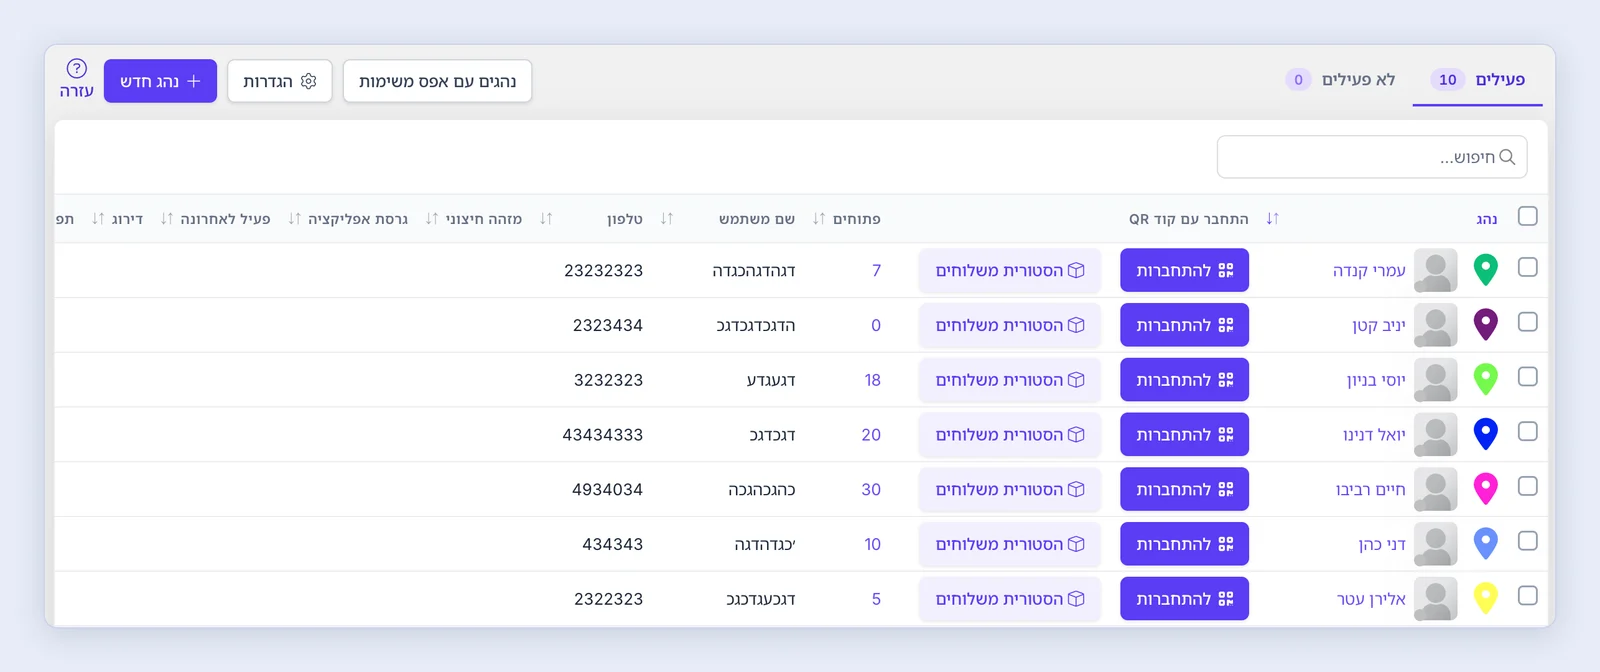This screenshot has height=672, width=1600.
Task: Click open count 30 for חיים רביבו
Action: [x=871, y=489]
